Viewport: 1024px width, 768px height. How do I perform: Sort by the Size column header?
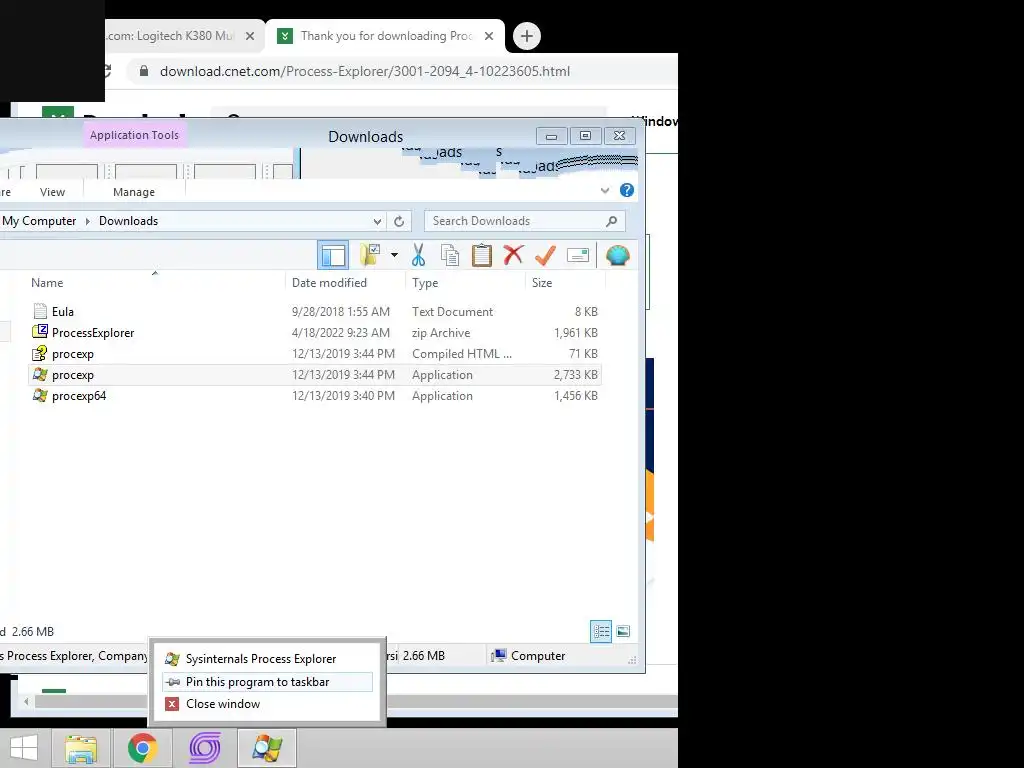[x=542, y=283]
